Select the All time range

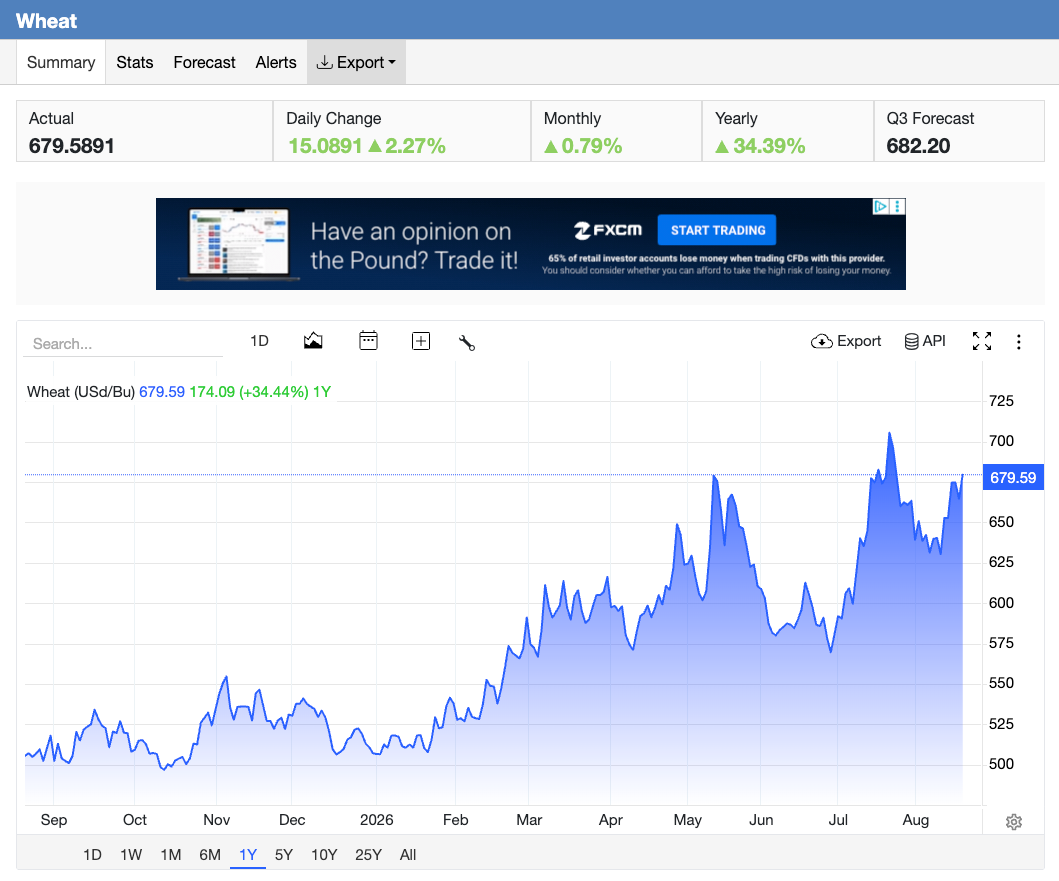point(407,855)
